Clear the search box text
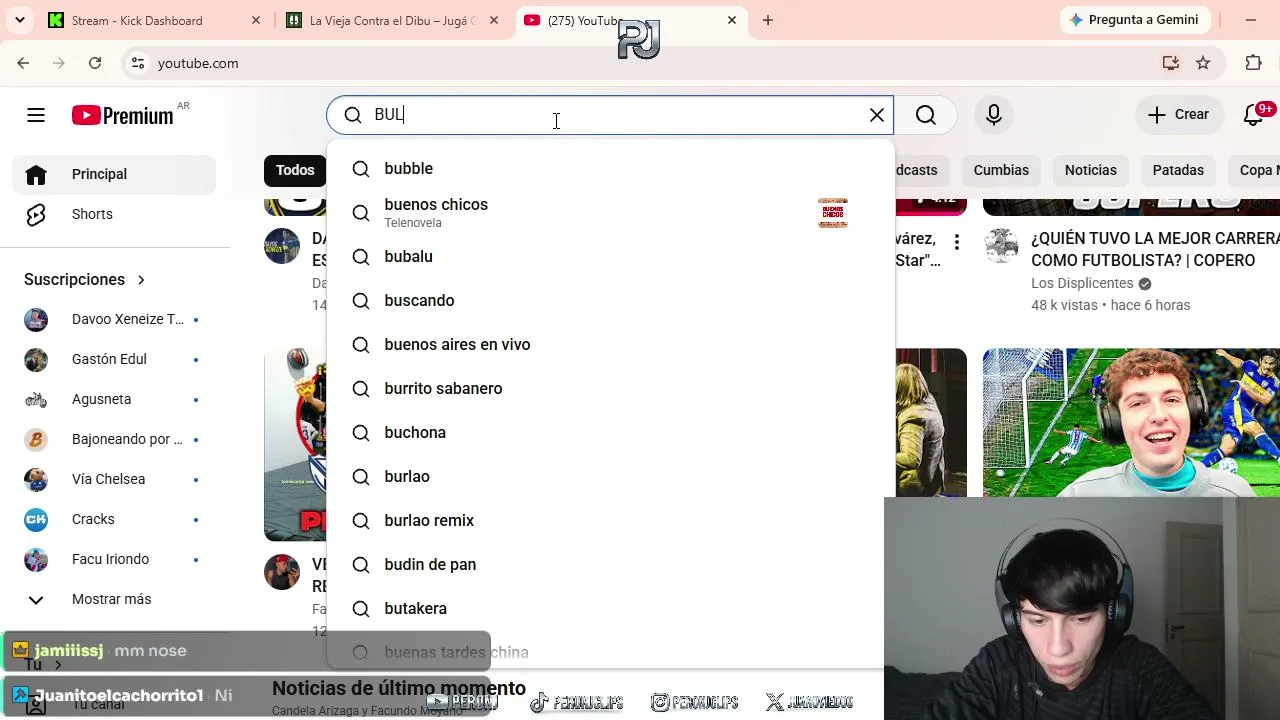 [x=877, y=115]
